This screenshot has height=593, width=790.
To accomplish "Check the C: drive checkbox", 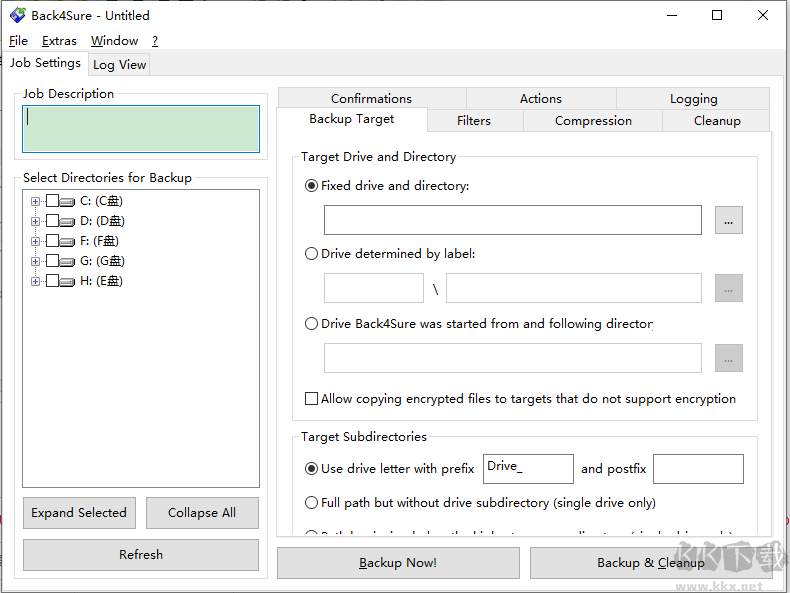I will point(52,201).
